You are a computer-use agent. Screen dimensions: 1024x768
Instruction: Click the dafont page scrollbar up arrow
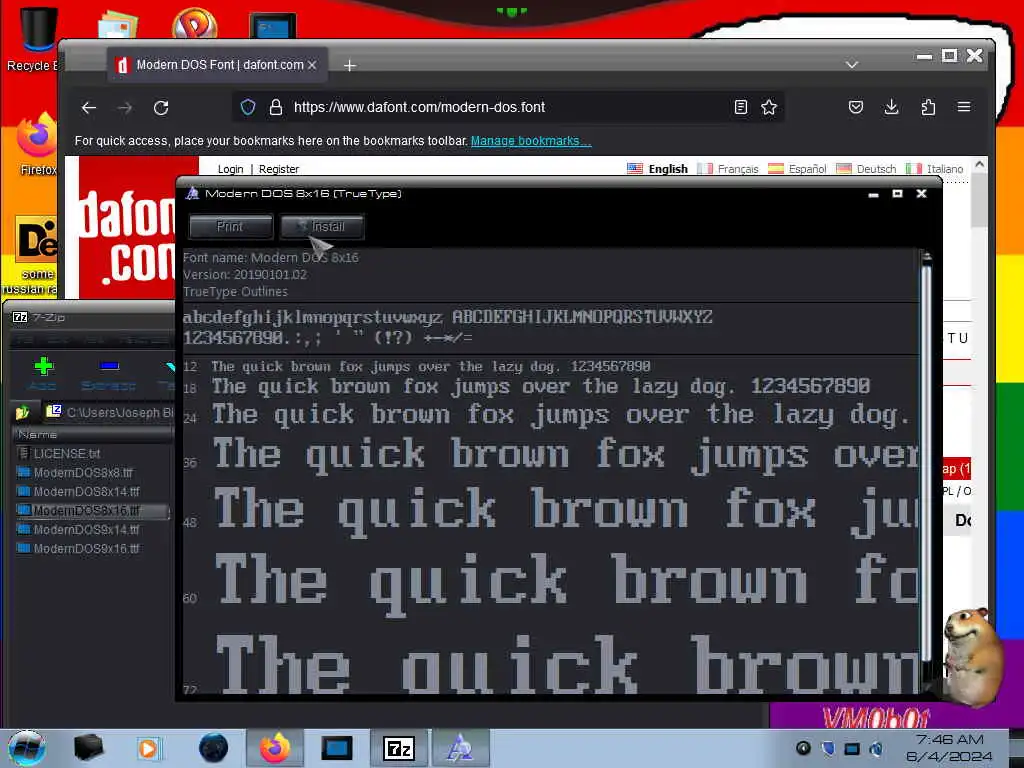pyautogui.click(x=979, y=165)
